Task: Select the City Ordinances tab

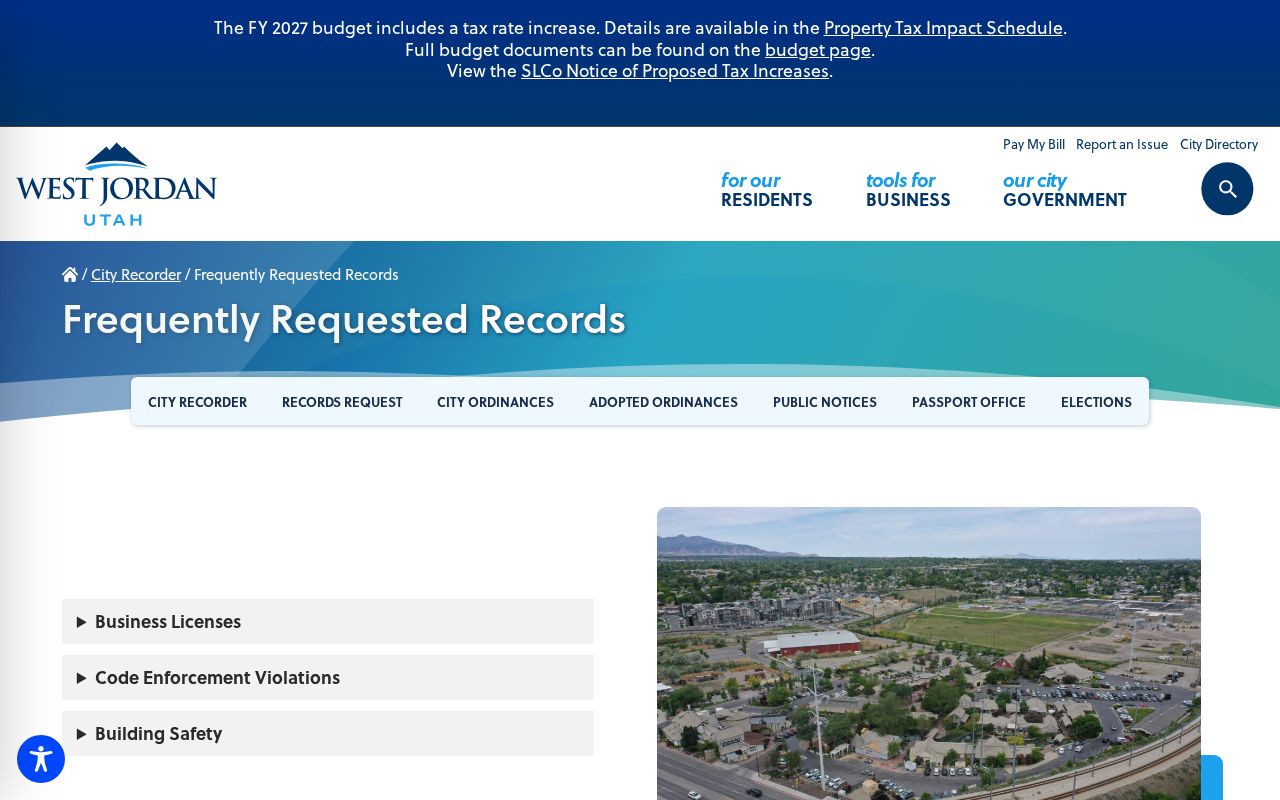Action: coord(495,402)
